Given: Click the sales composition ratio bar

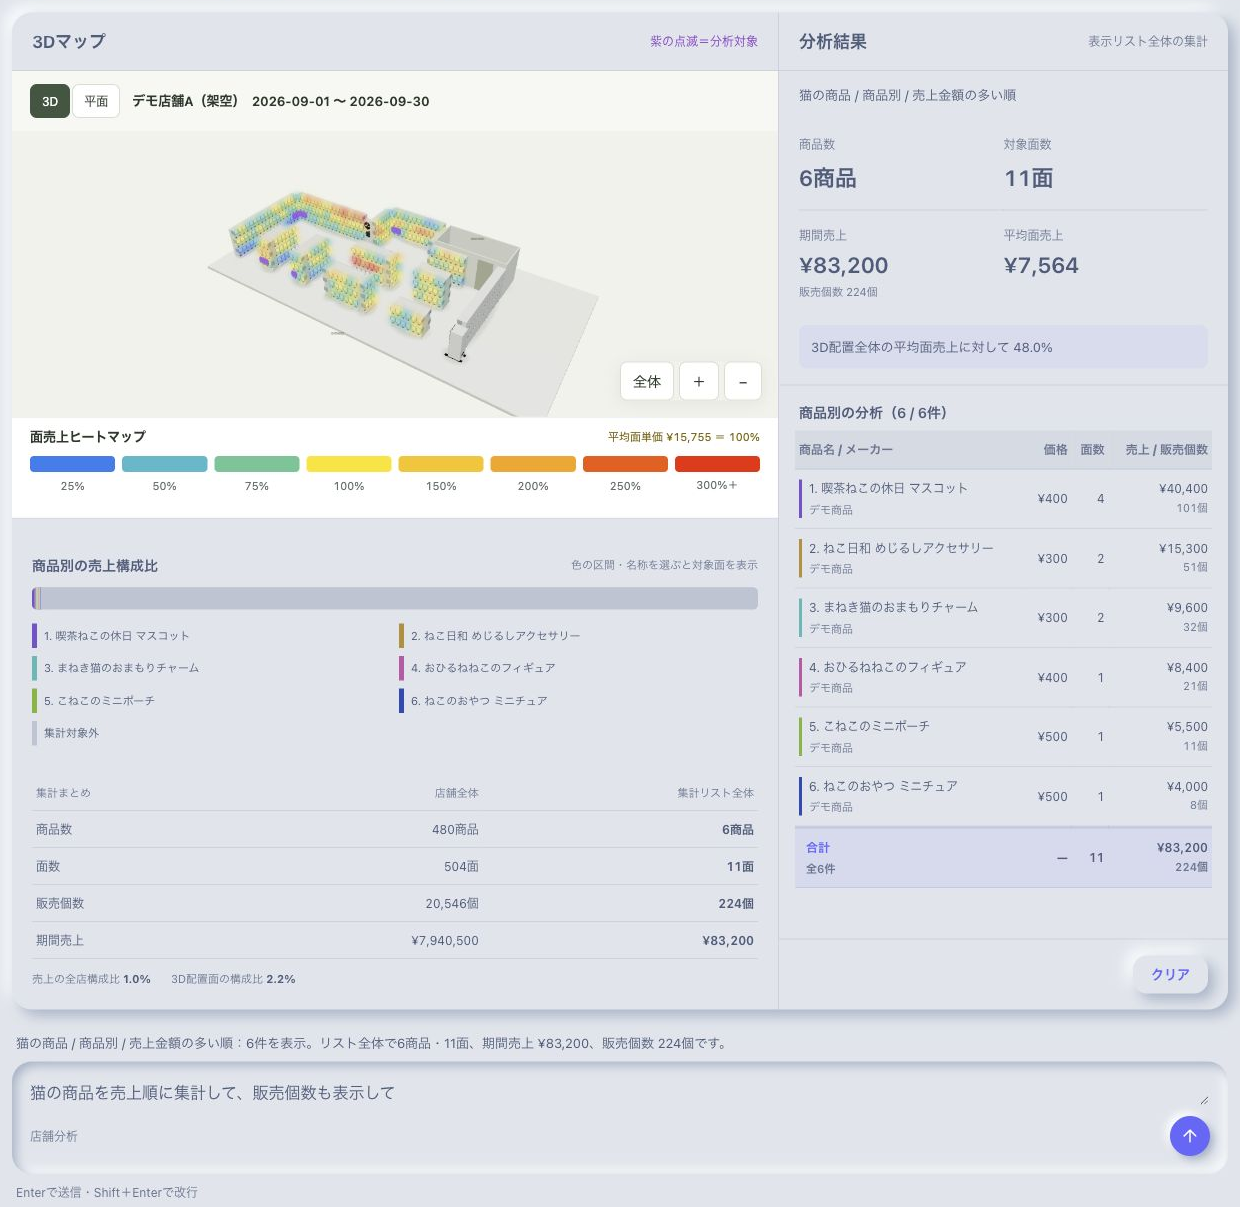Looking at the screenshot, I should pos(395,599).
